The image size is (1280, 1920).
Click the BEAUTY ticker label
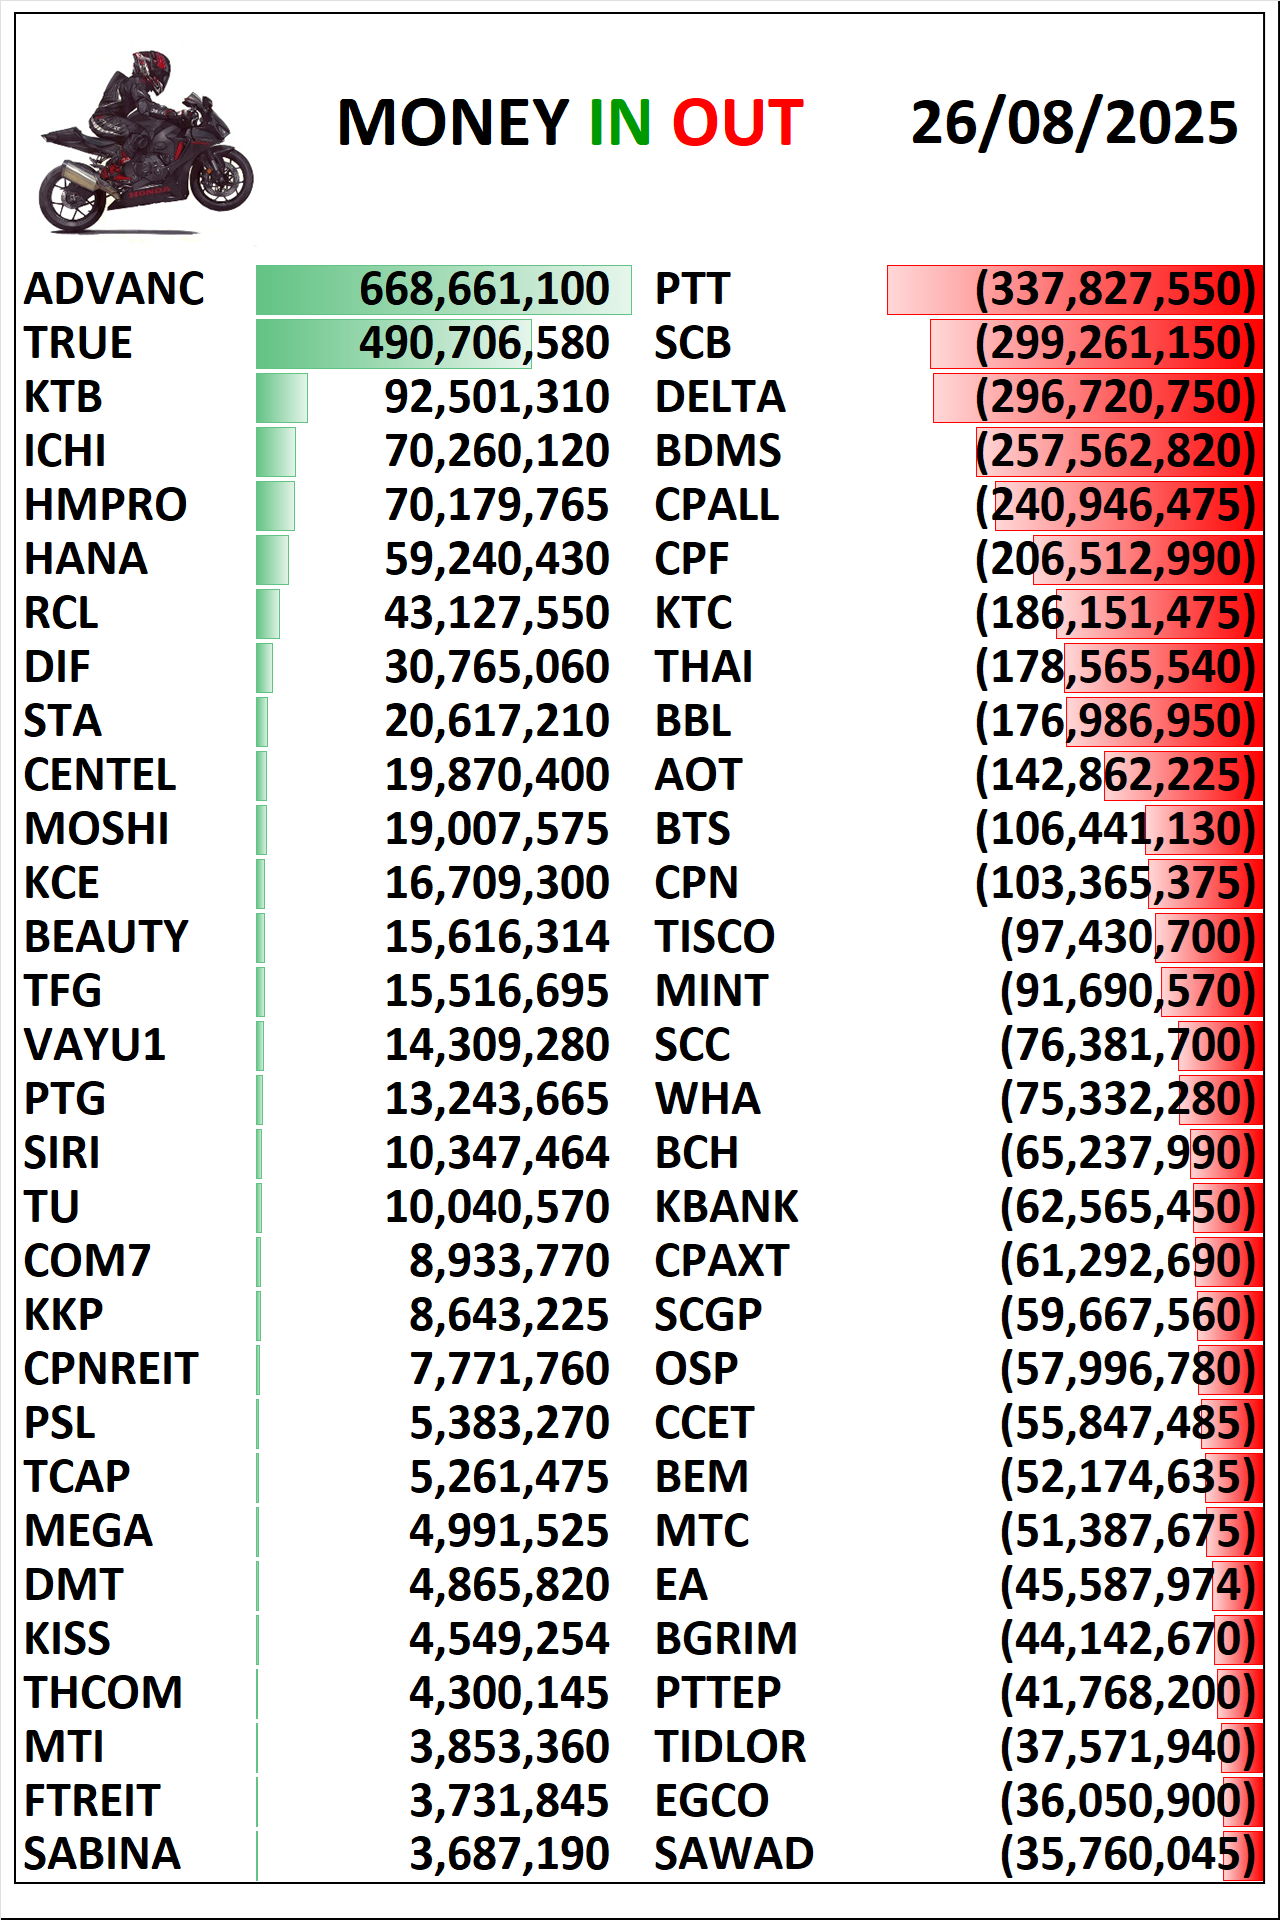pyautogui.click(x=106, y=937)
